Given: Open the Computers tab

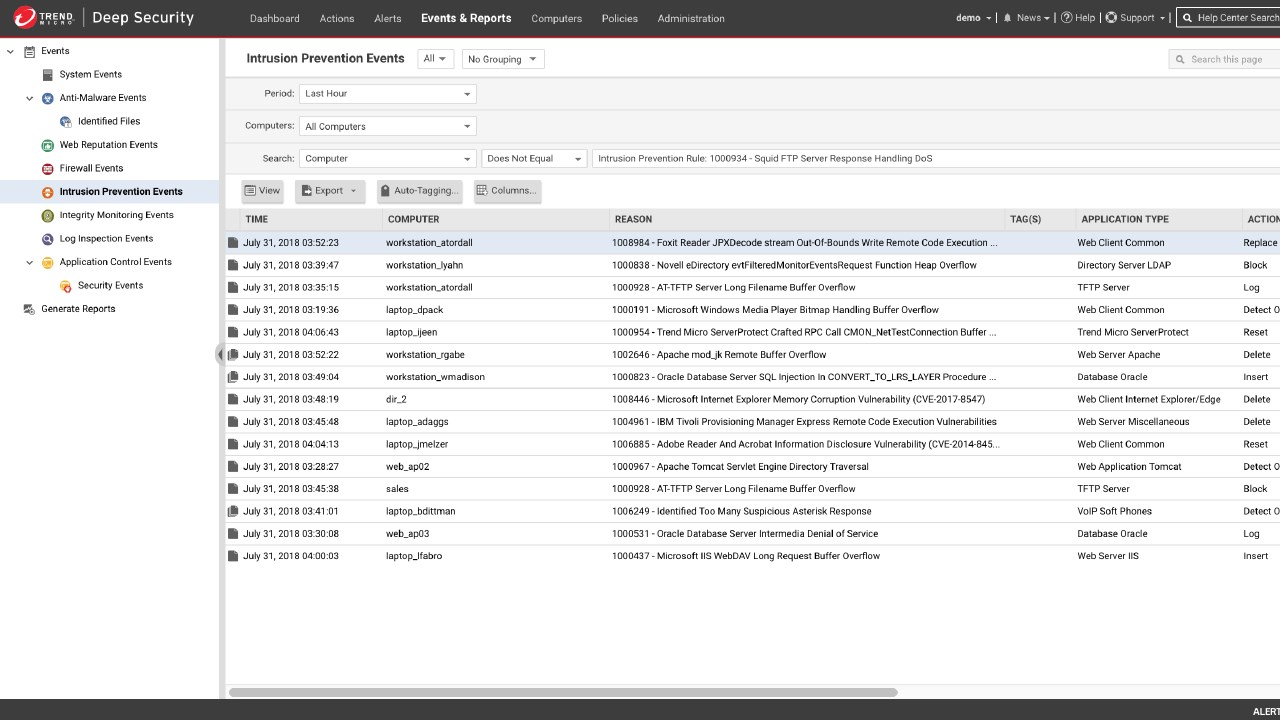Looking at the screenshot, I should (557, 18).
